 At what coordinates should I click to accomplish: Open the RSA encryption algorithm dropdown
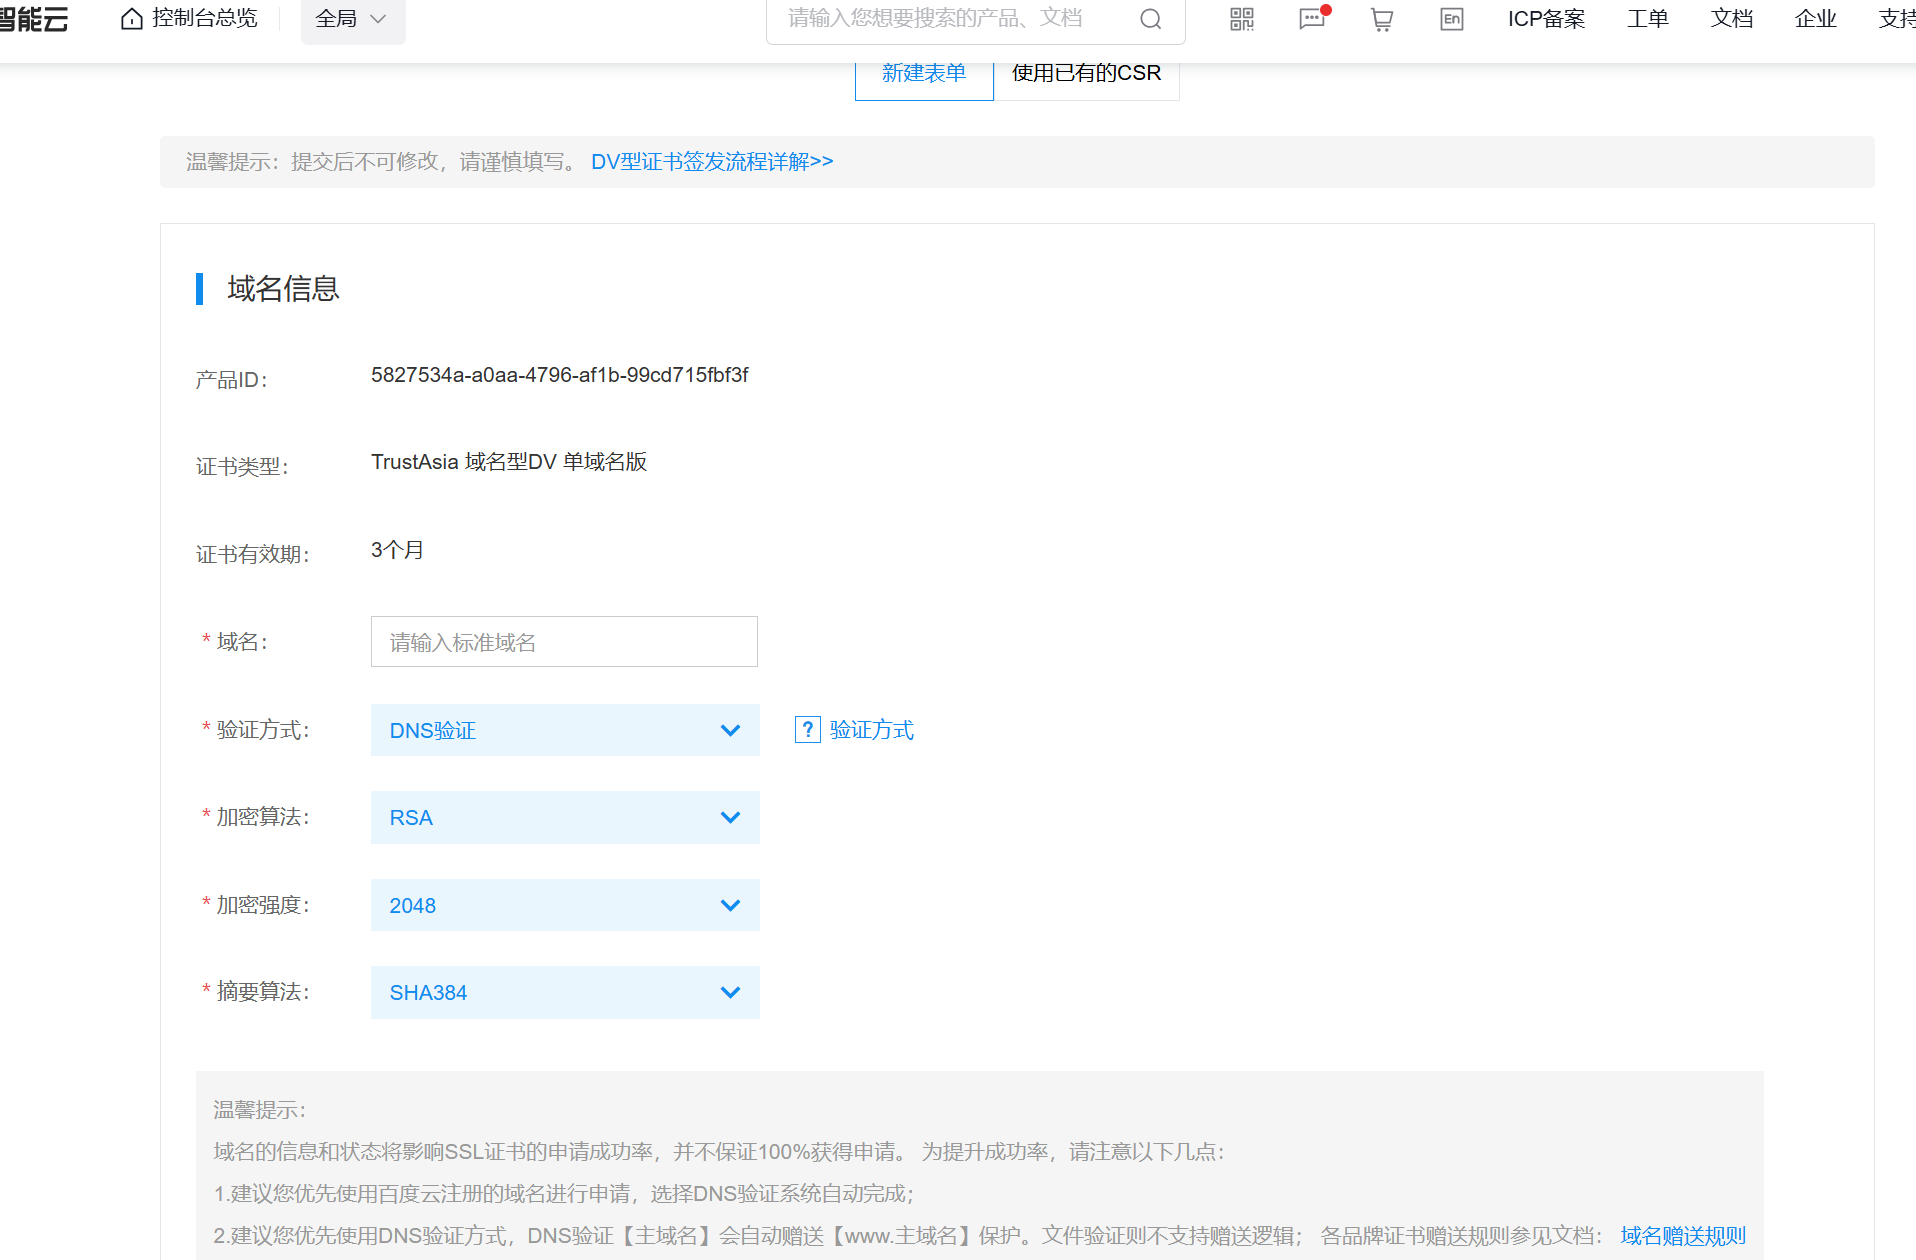(x=564, y=817)
